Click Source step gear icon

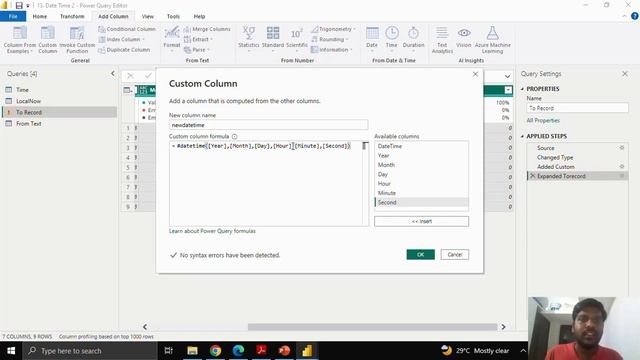click(622, 148)
